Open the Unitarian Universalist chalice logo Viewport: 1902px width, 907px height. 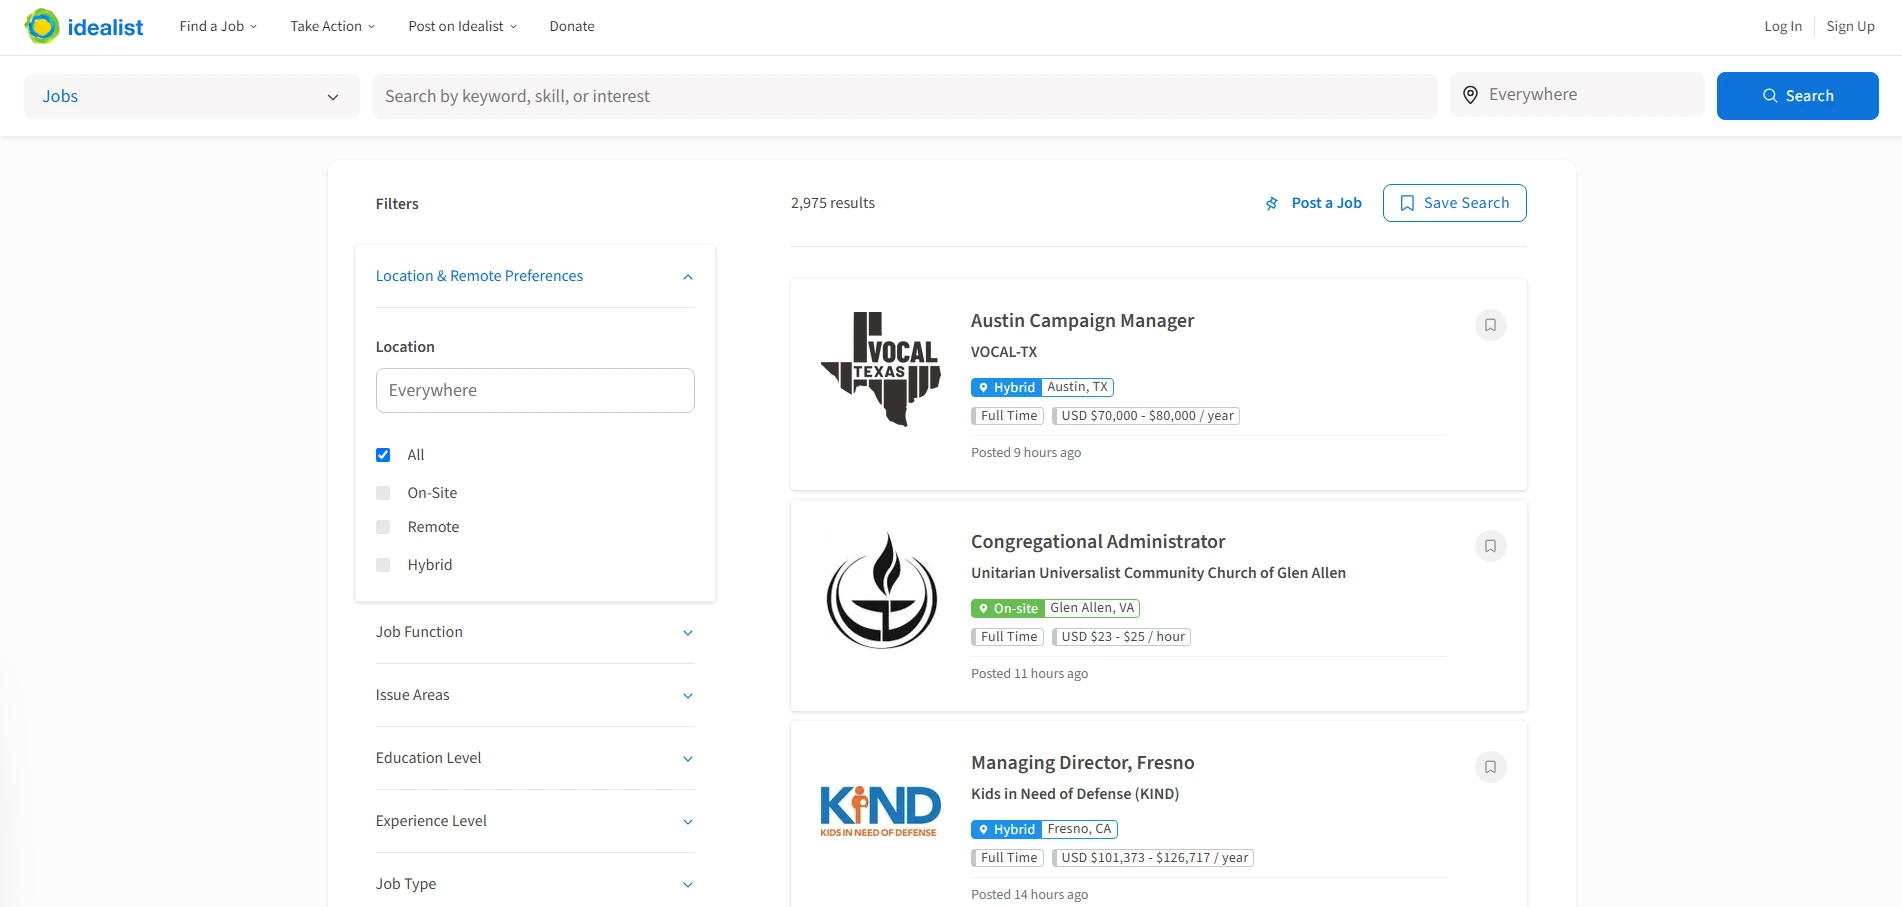click(x=881, y=590)
